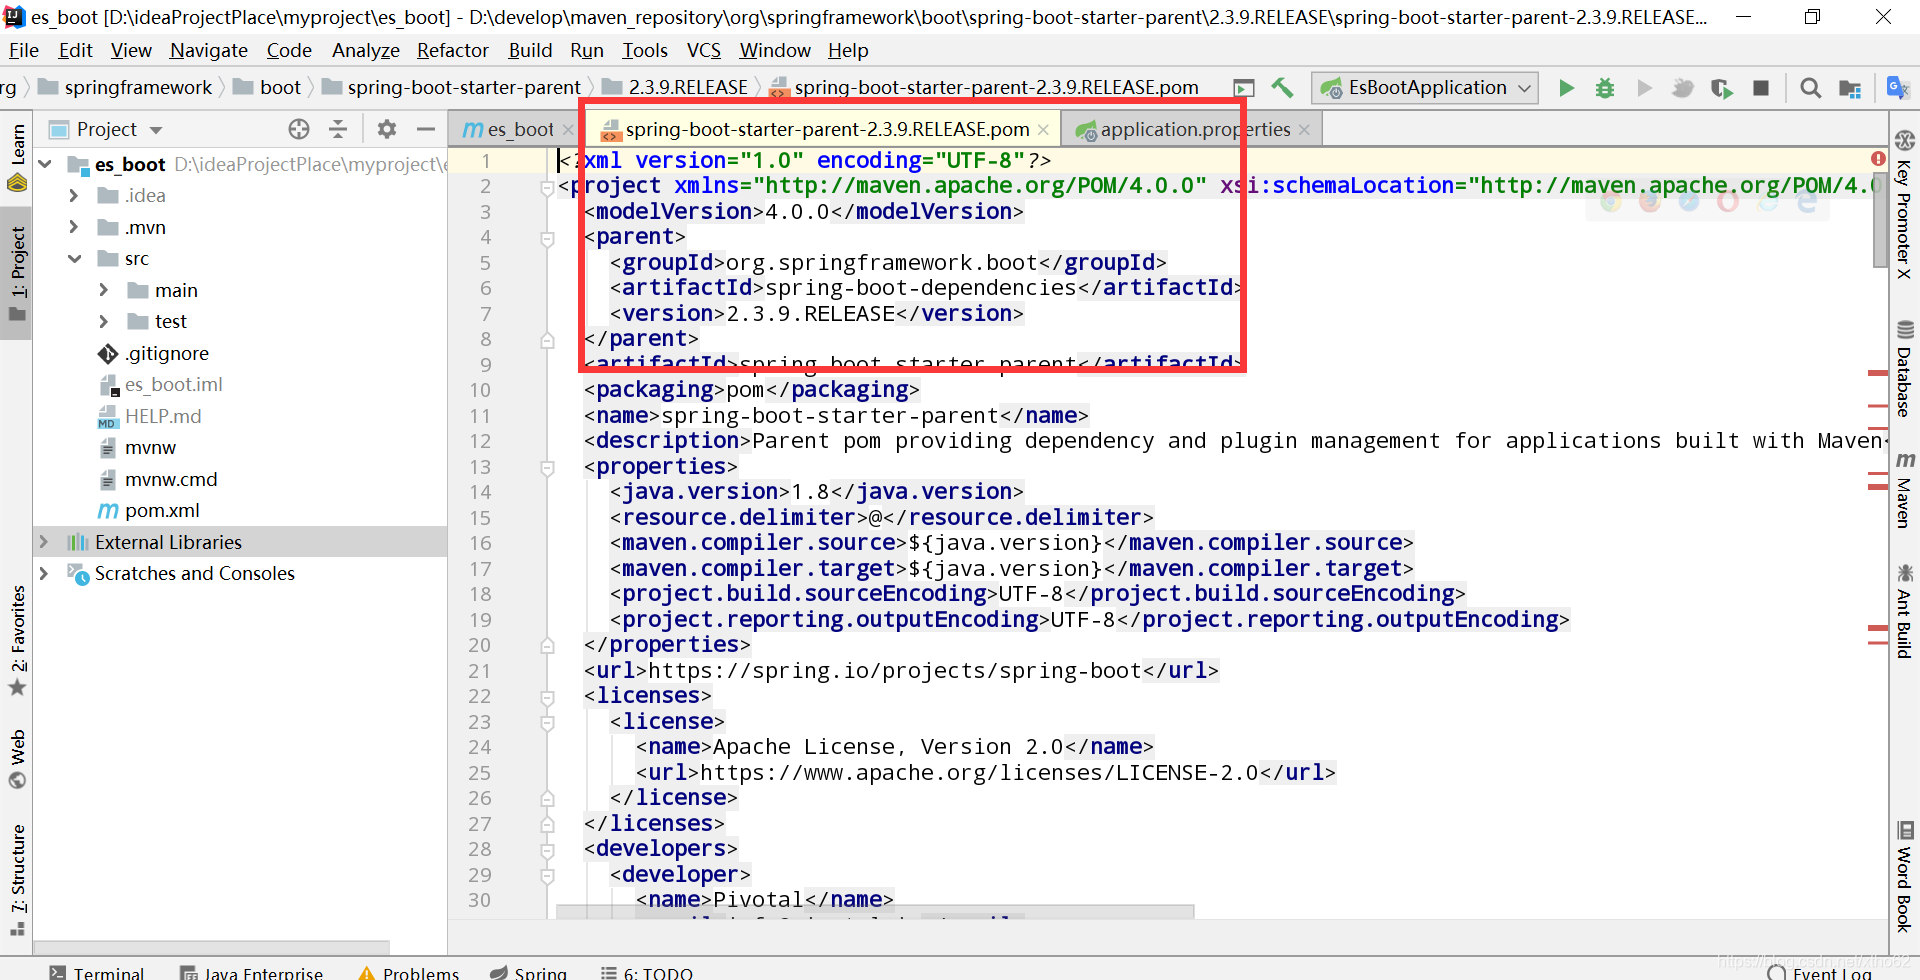Open the Key Promoter X side panel

[x=1904, y=205]
